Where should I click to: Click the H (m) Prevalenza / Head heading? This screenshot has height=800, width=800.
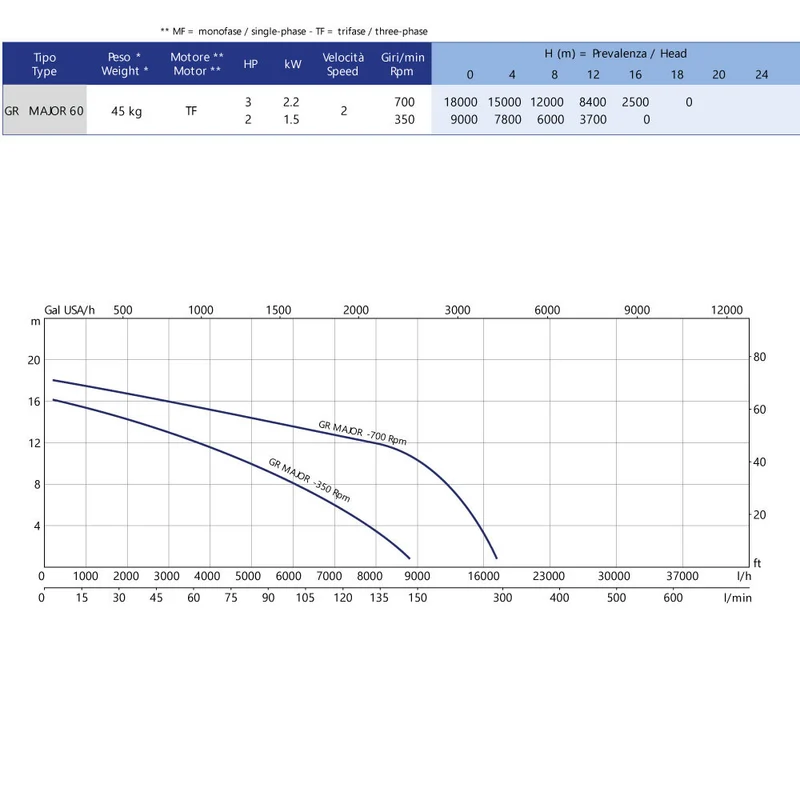click(615, 54)
